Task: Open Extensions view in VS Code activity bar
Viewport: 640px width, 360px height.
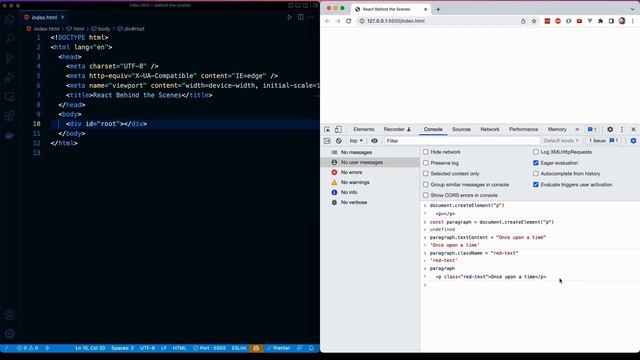Action: point(9,116)
